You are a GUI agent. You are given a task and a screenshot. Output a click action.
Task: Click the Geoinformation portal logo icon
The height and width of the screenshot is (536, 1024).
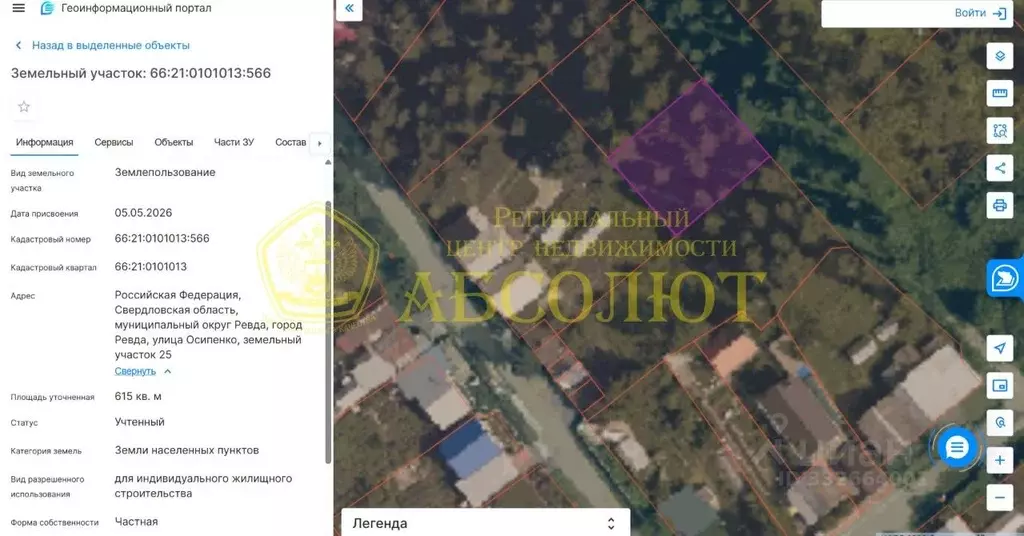pos(47,8)
